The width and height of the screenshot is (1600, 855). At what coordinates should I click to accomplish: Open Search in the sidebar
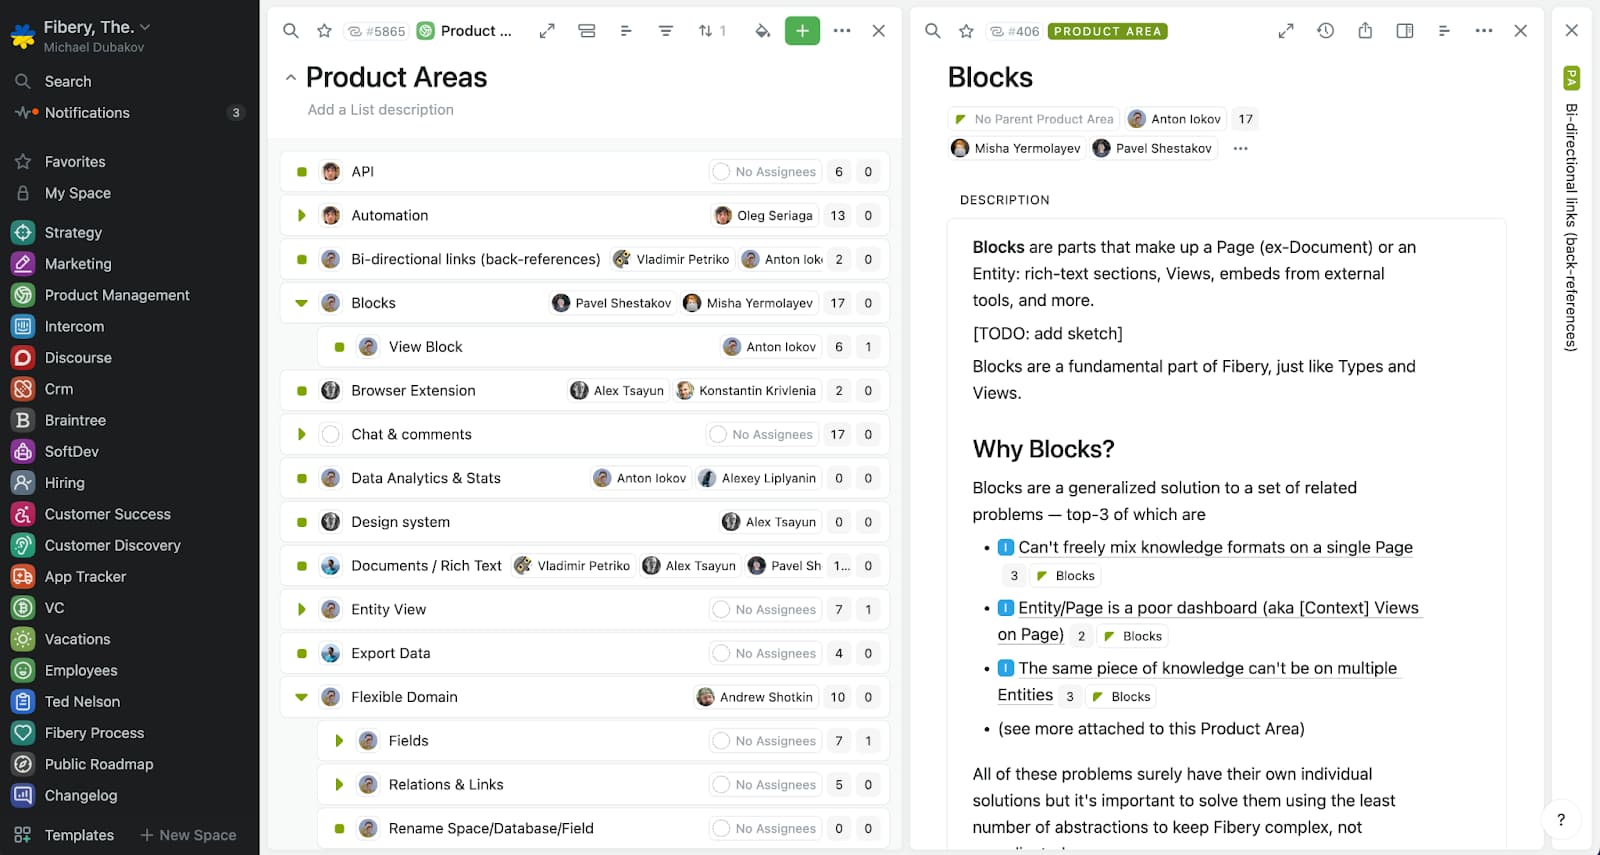point(68,81)
